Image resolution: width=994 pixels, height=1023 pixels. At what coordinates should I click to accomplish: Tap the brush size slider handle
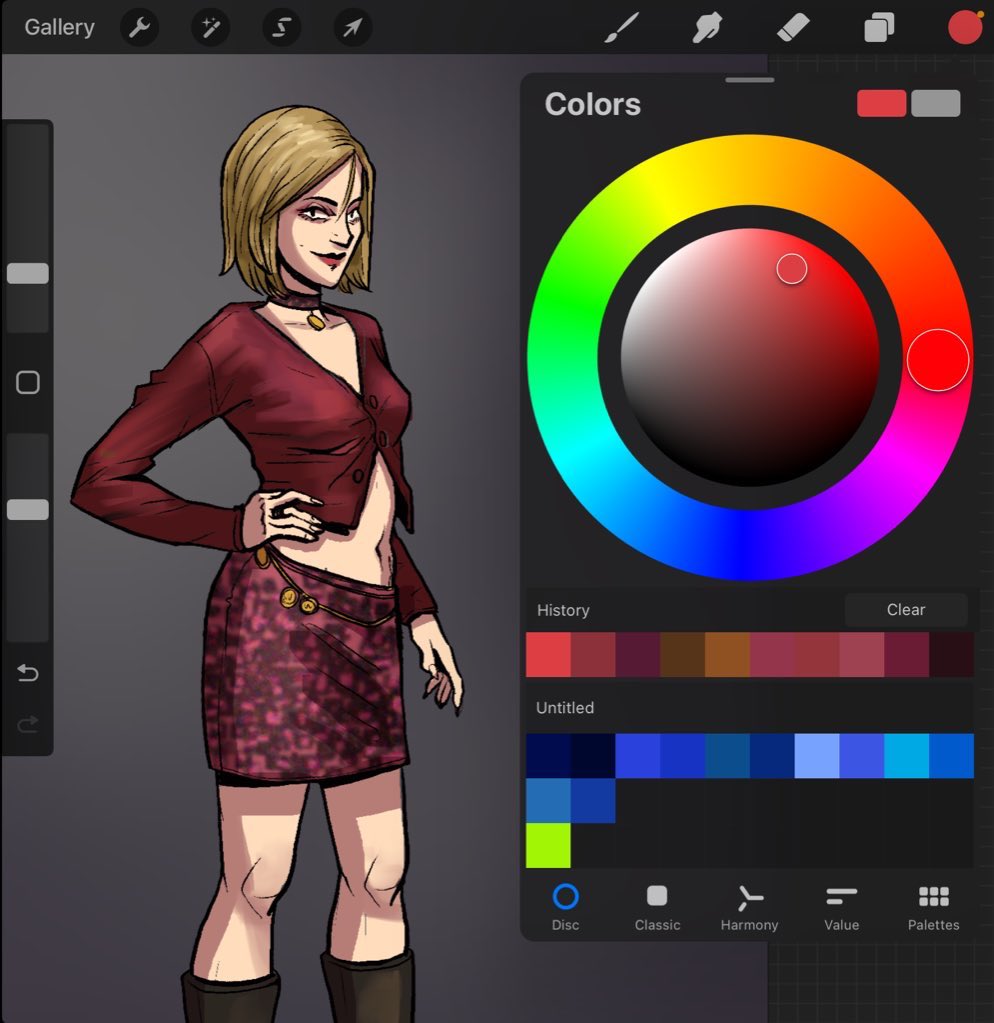tap(28, 273)
